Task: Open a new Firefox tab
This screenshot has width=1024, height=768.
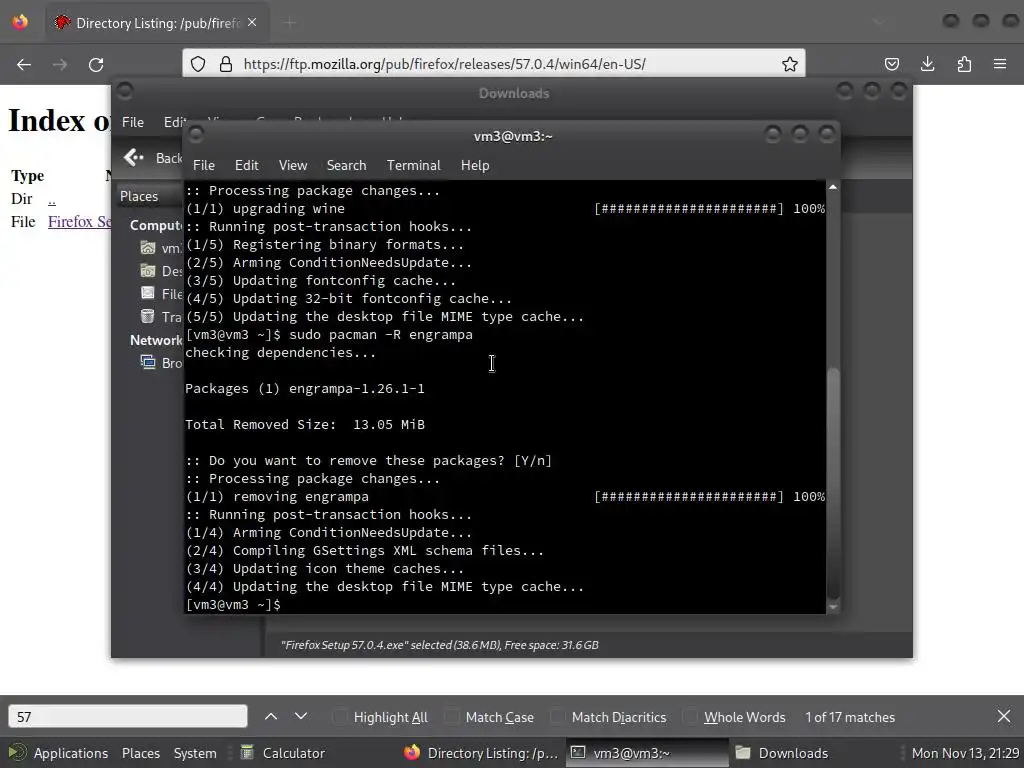Action: [290, 23]
